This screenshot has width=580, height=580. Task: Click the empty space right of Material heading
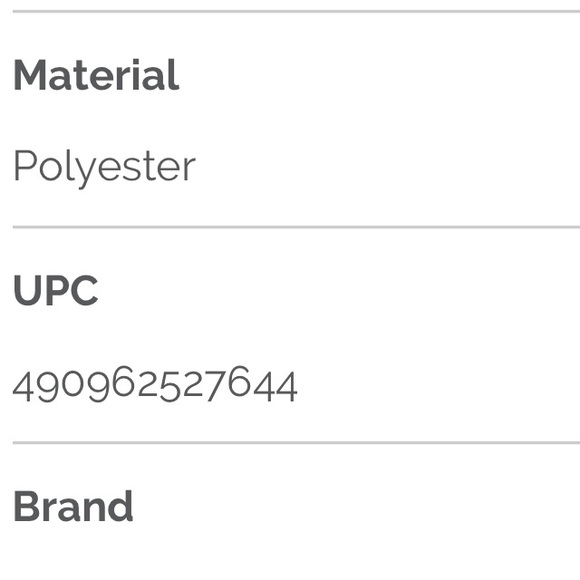[x=380, y=75]
